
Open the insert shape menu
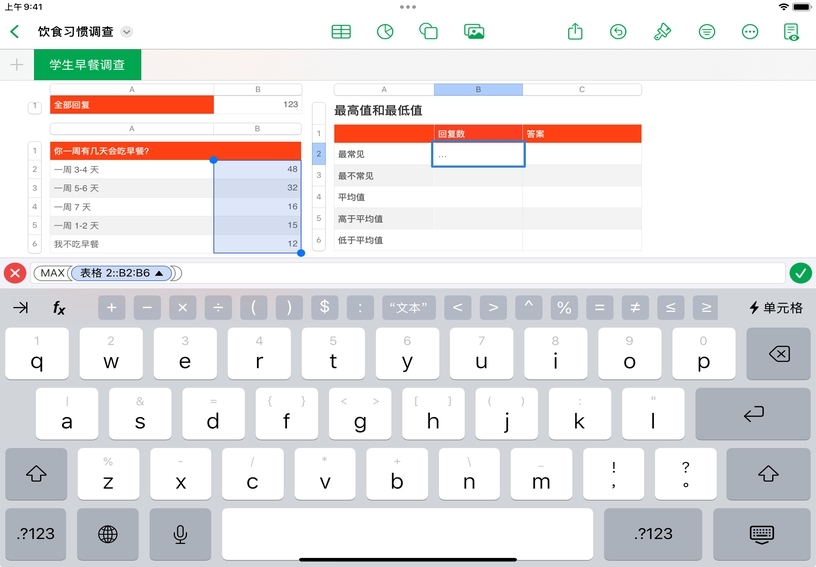tap(429, 31)
